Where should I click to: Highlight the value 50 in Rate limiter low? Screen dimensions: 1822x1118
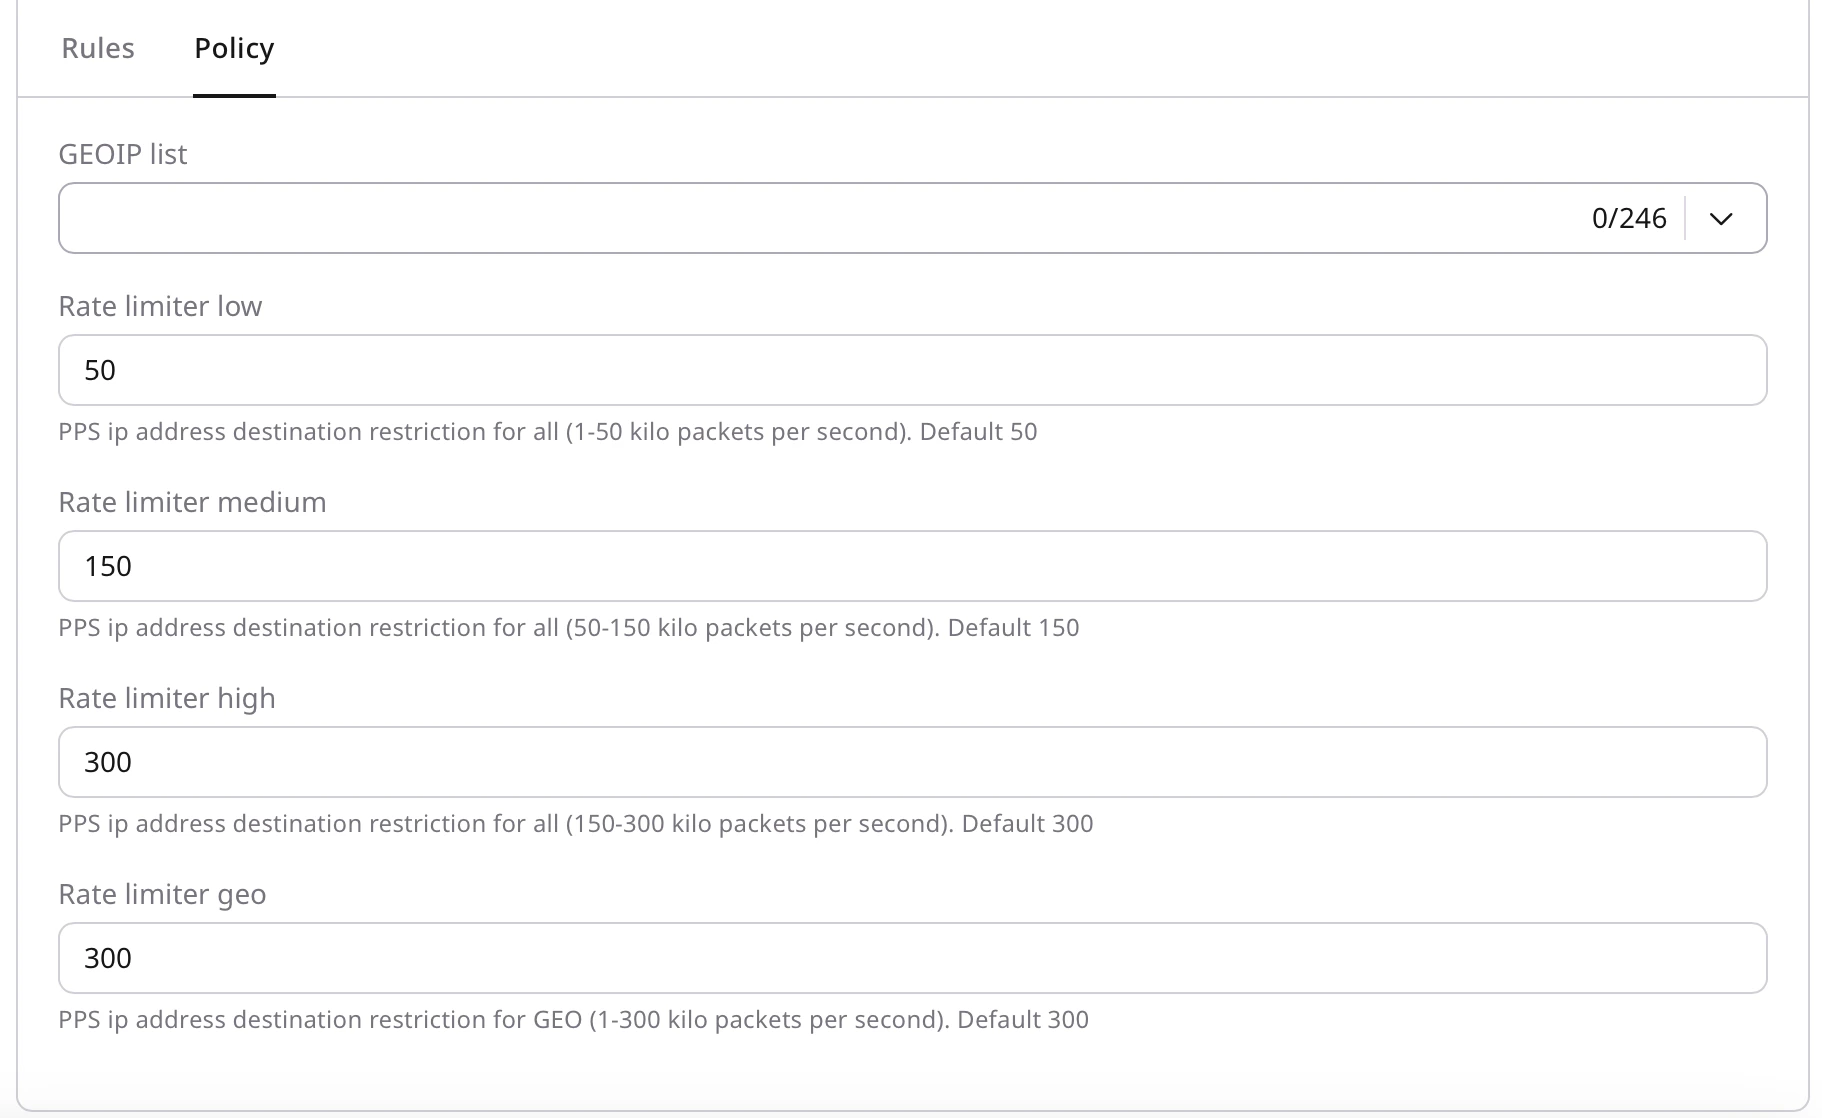point(100,370)
